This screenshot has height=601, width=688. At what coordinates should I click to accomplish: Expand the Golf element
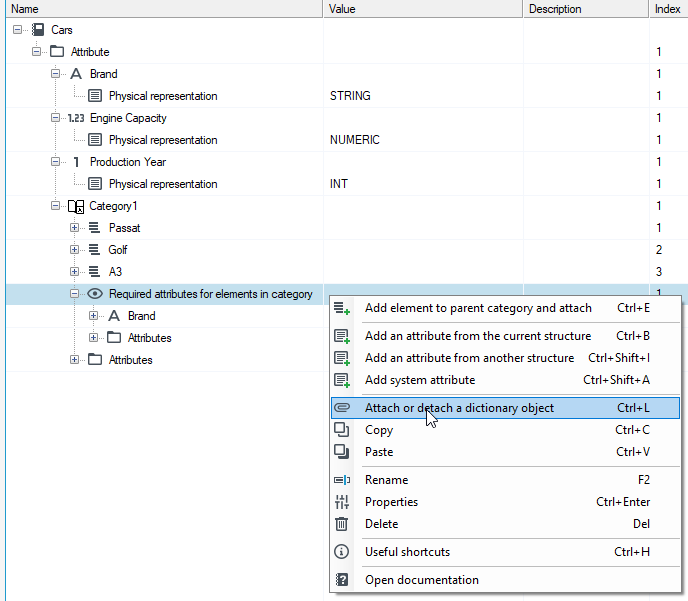74,250
